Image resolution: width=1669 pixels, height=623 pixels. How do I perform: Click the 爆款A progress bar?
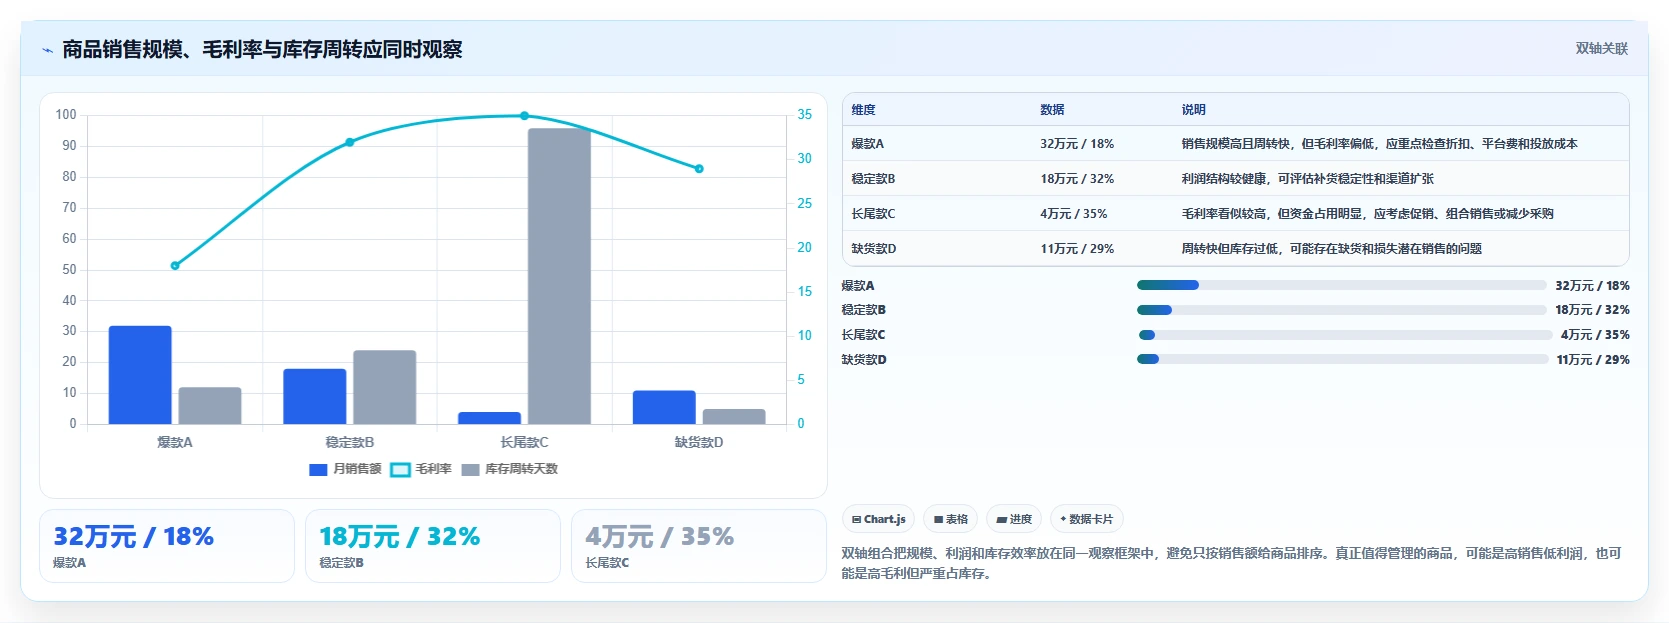[x=1341, y=285]
